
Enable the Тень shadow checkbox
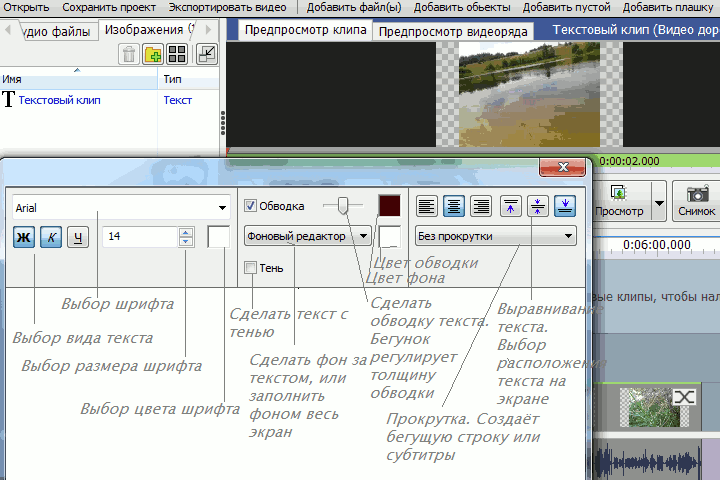[251, 268]
